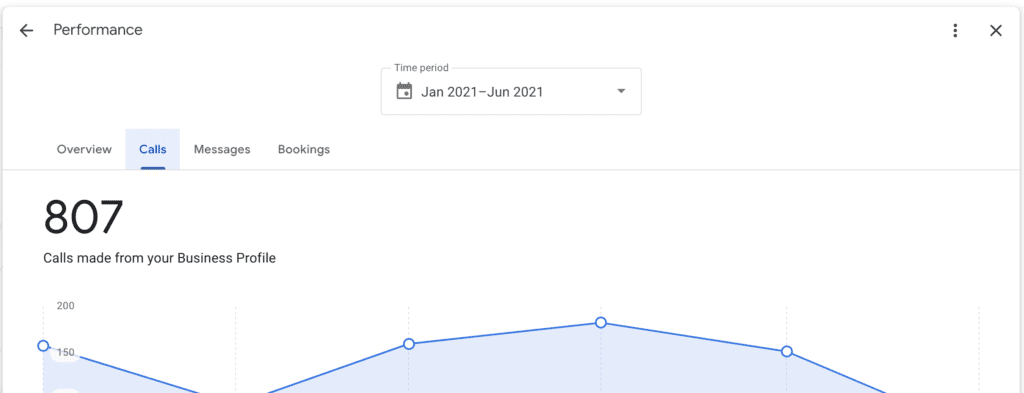Go back using the left arrow icon
Screen dimensions: 1024x393
[26, 31]
